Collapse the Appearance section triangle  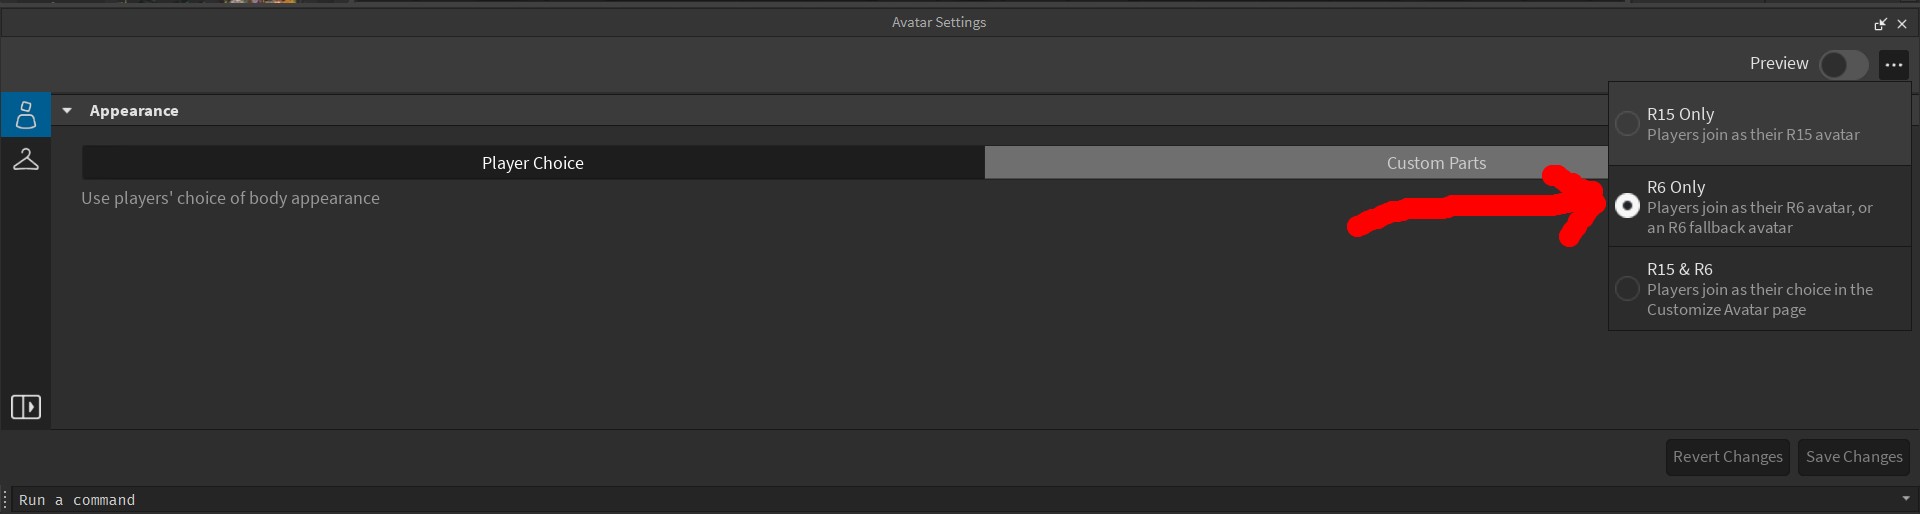67,111
